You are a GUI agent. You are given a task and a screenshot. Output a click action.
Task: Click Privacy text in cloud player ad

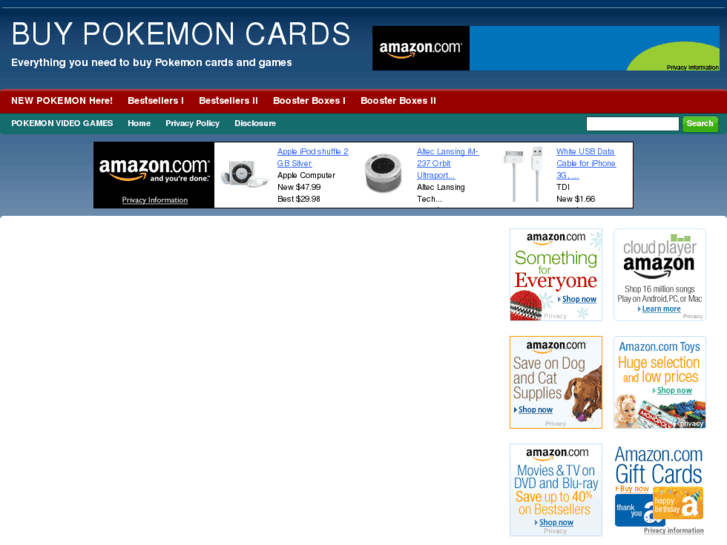(x=693, y=316)
